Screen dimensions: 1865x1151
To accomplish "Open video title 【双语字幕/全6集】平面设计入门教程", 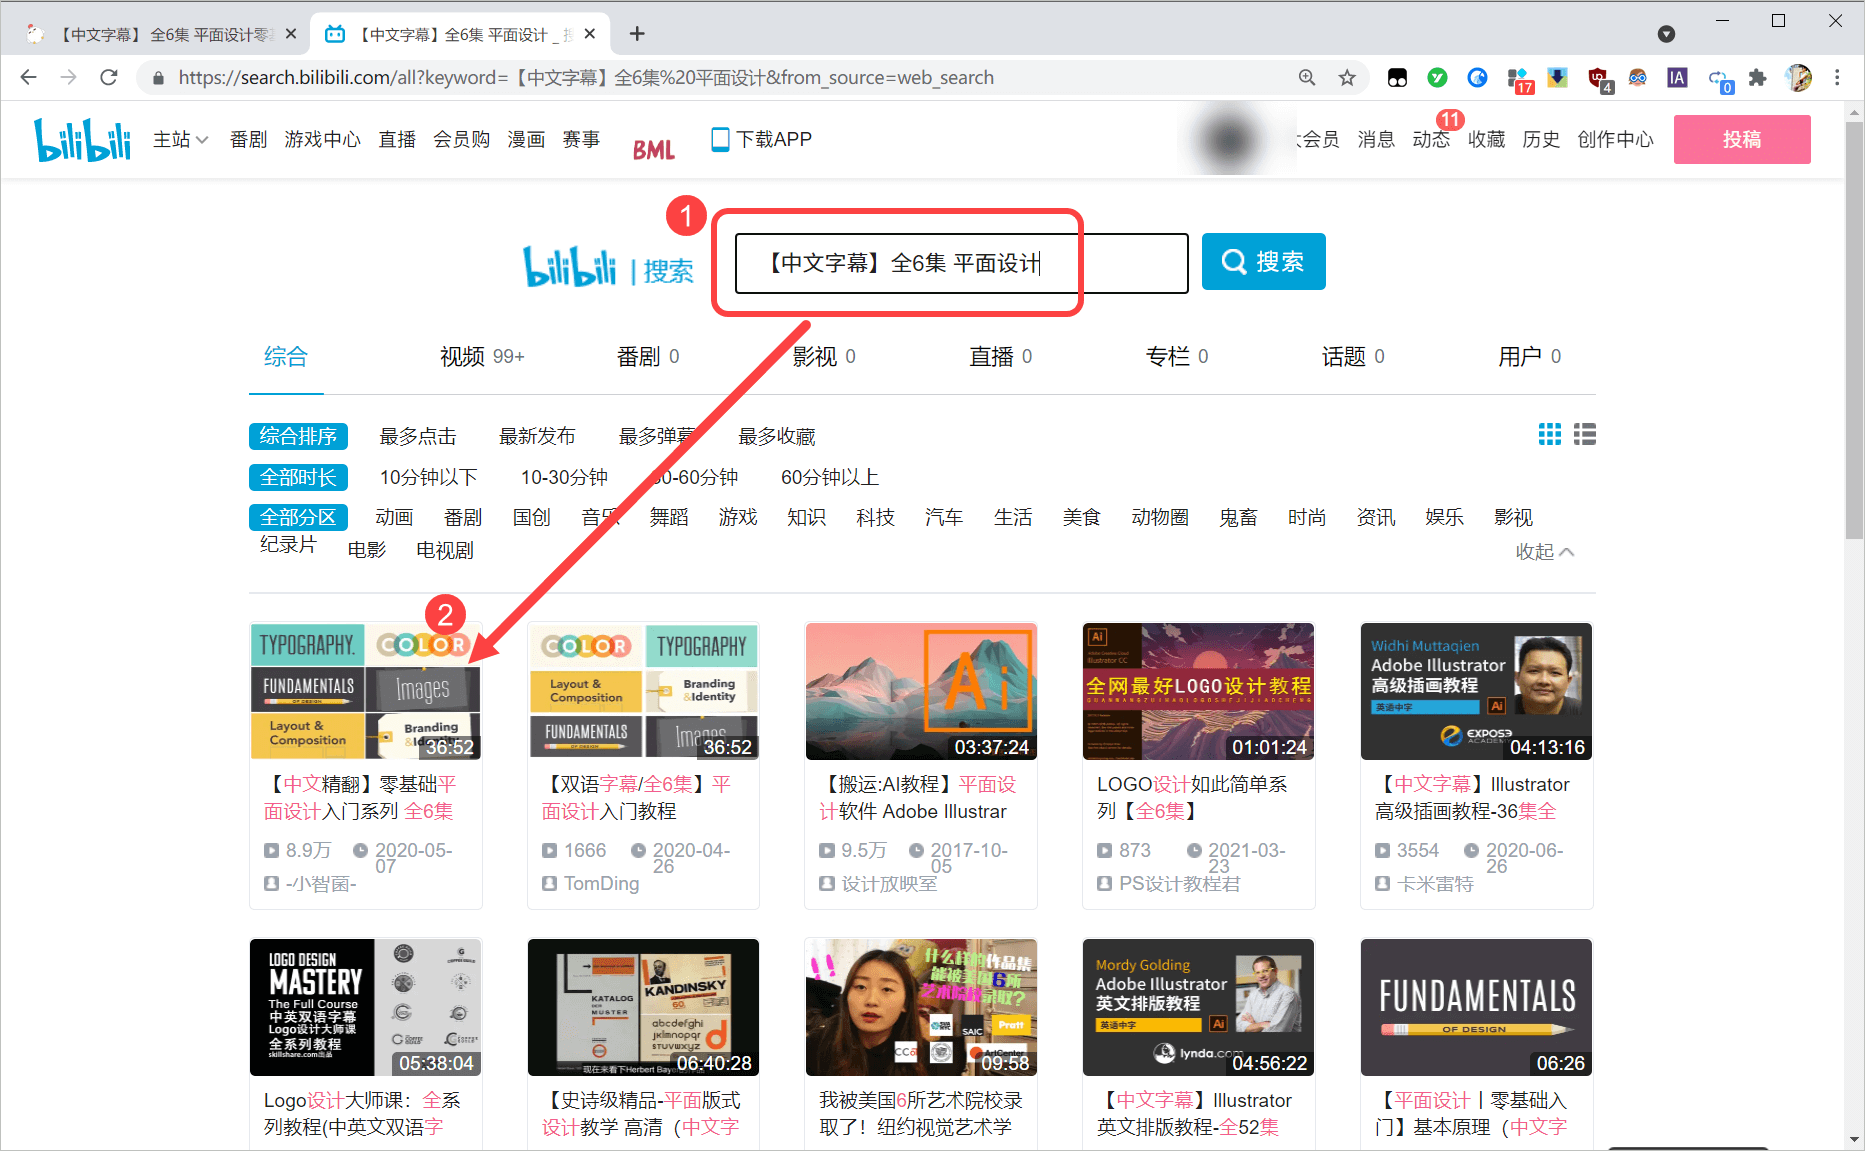I will (636, 798).
